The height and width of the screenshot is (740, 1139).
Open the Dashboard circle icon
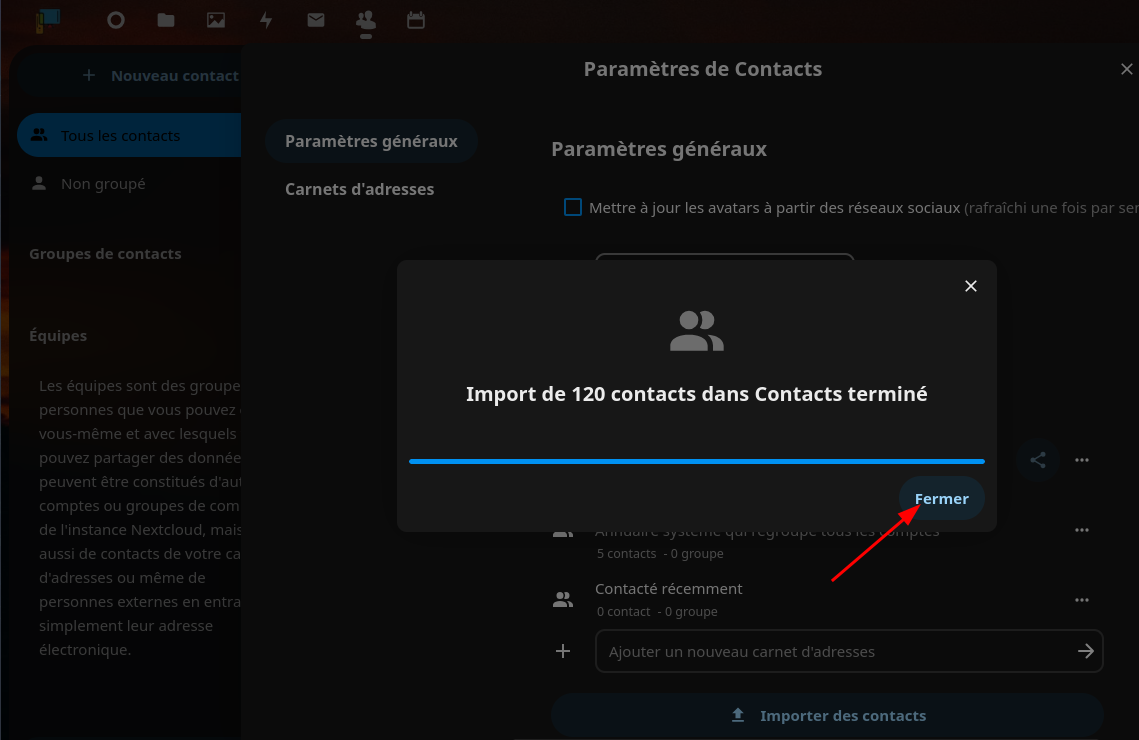116,20
